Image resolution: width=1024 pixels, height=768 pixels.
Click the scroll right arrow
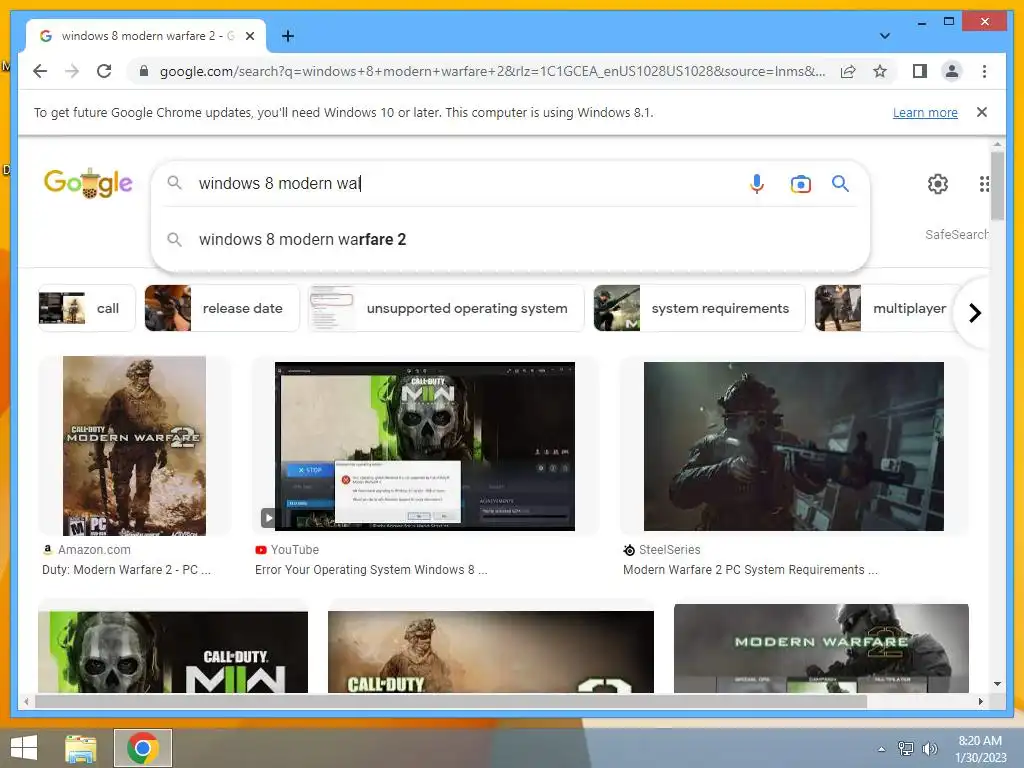980,701
